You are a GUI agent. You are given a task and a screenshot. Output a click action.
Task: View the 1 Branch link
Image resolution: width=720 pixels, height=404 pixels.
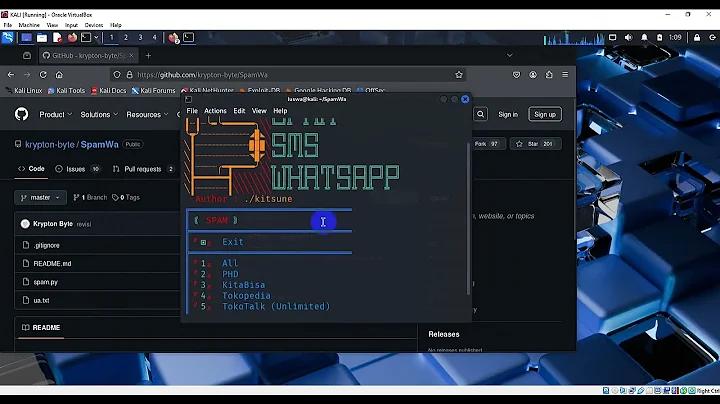tap(90, 197)
